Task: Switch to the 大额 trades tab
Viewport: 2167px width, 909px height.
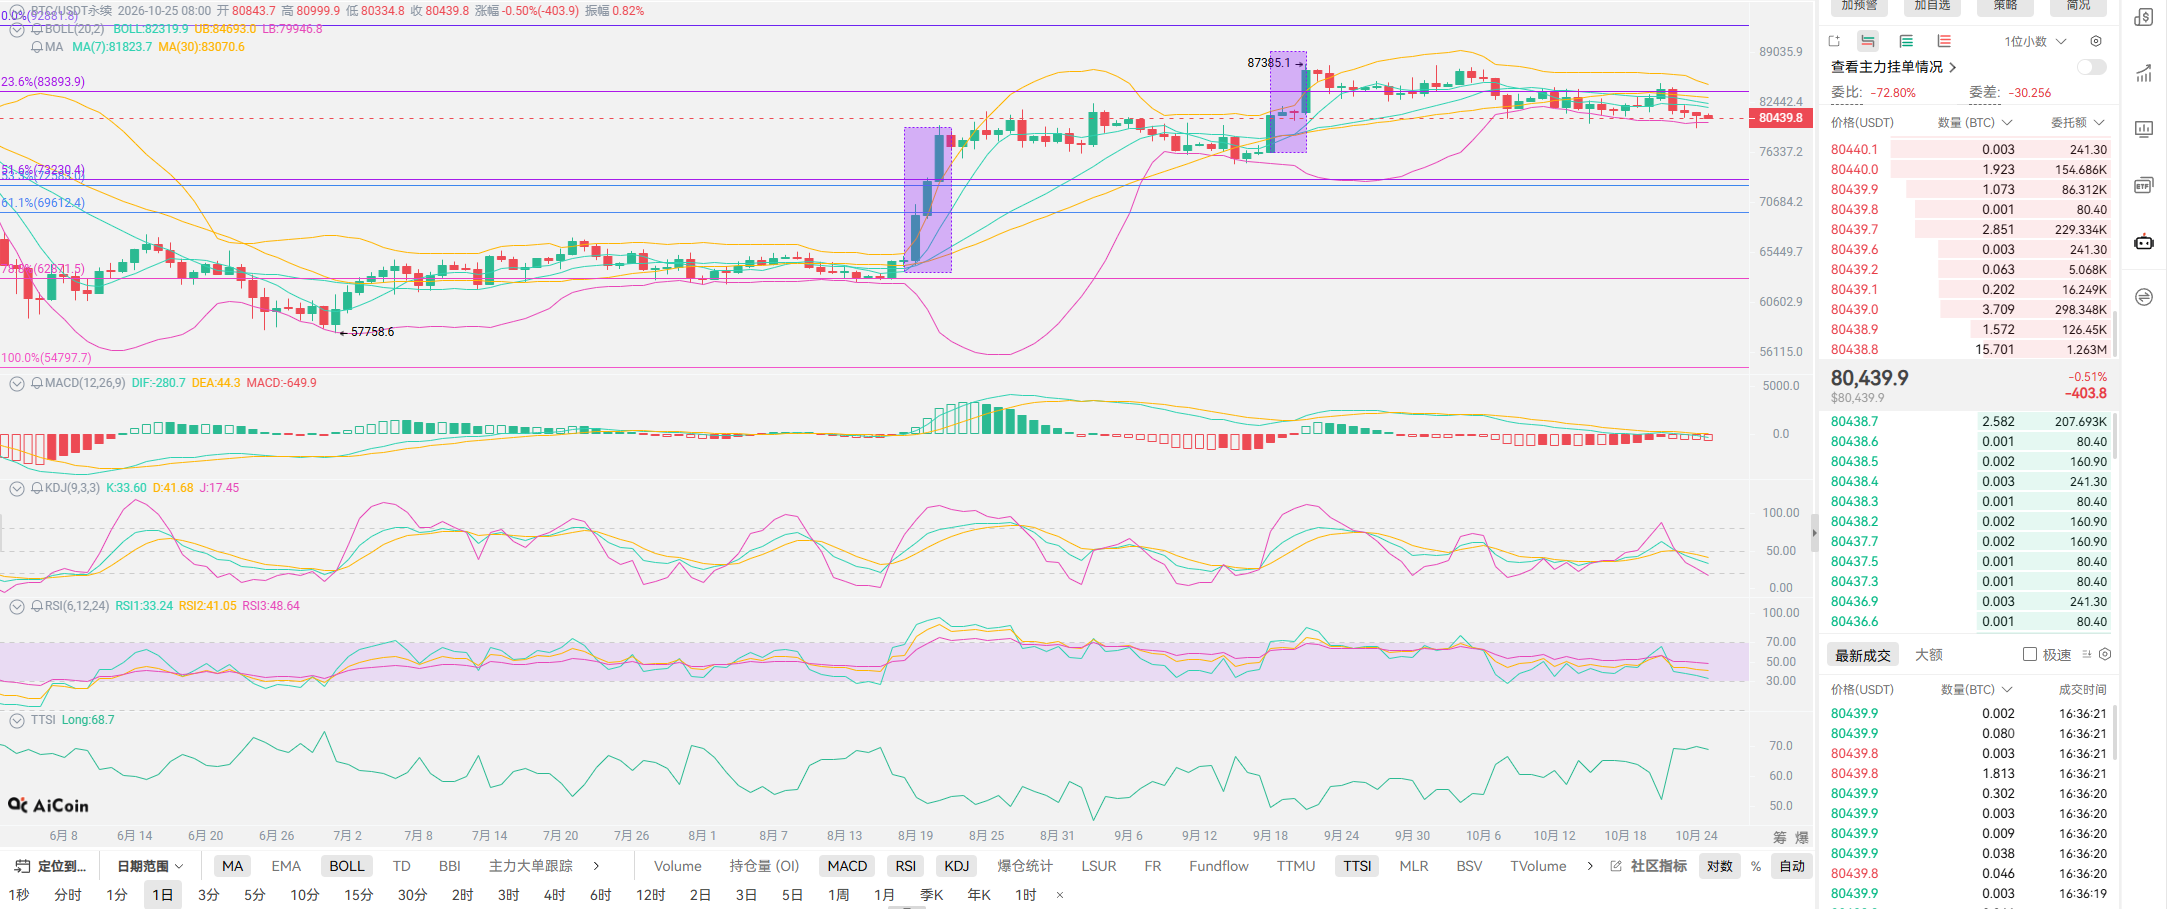Action: click(1929, 655)
